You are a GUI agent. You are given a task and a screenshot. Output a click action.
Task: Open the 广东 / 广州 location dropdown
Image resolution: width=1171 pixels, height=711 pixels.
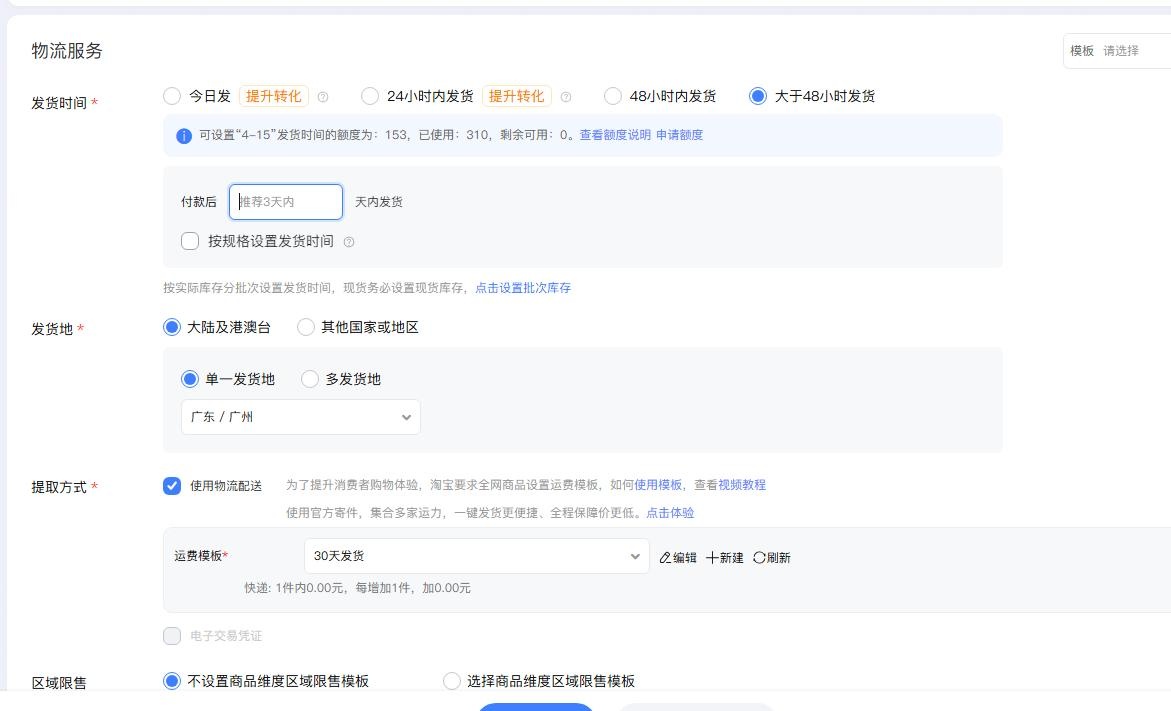[x=300, y=417]
